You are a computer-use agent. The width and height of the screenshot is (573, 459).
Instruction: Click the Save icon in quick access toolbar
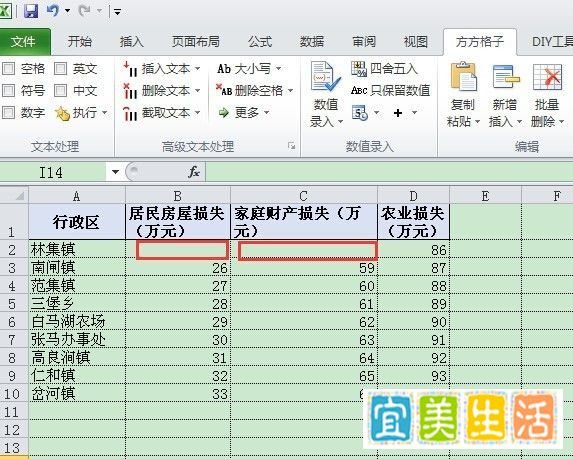[x=31, y=11]
